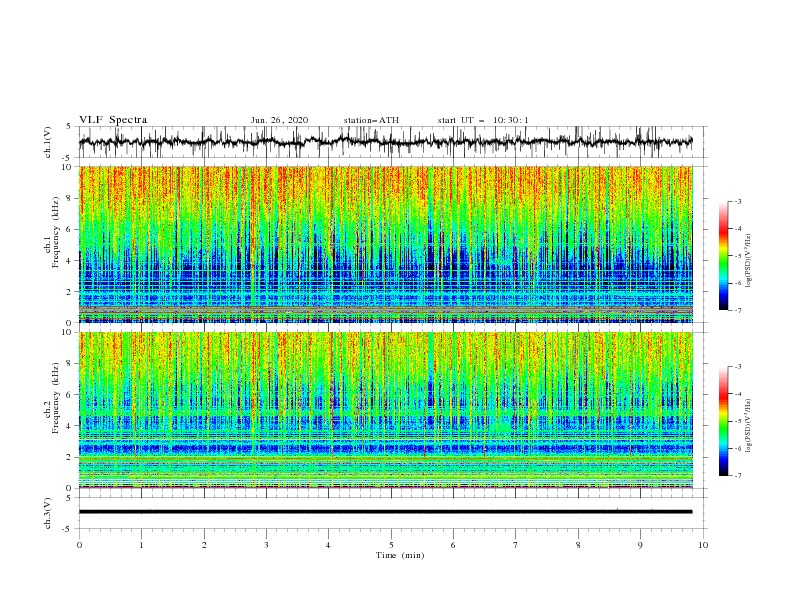The width and height of the screenshot is (792, 612).
Task: Click time axis tick label "2"
Action: click(x=204, y=545)
